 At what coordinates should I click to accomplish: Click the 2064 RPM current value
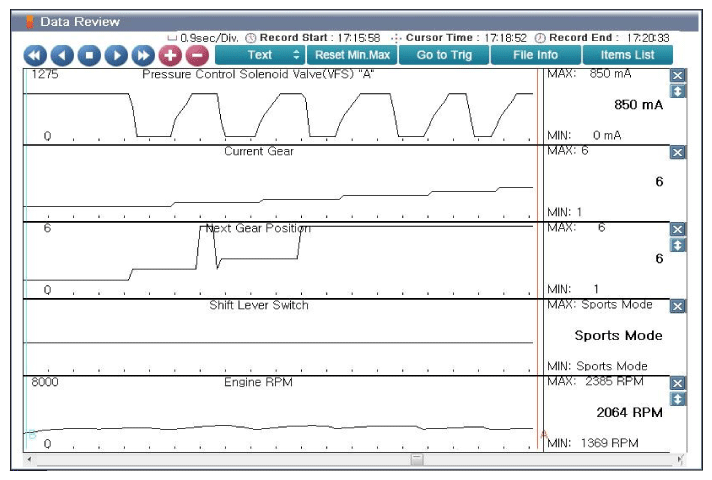tap(629, 412)
